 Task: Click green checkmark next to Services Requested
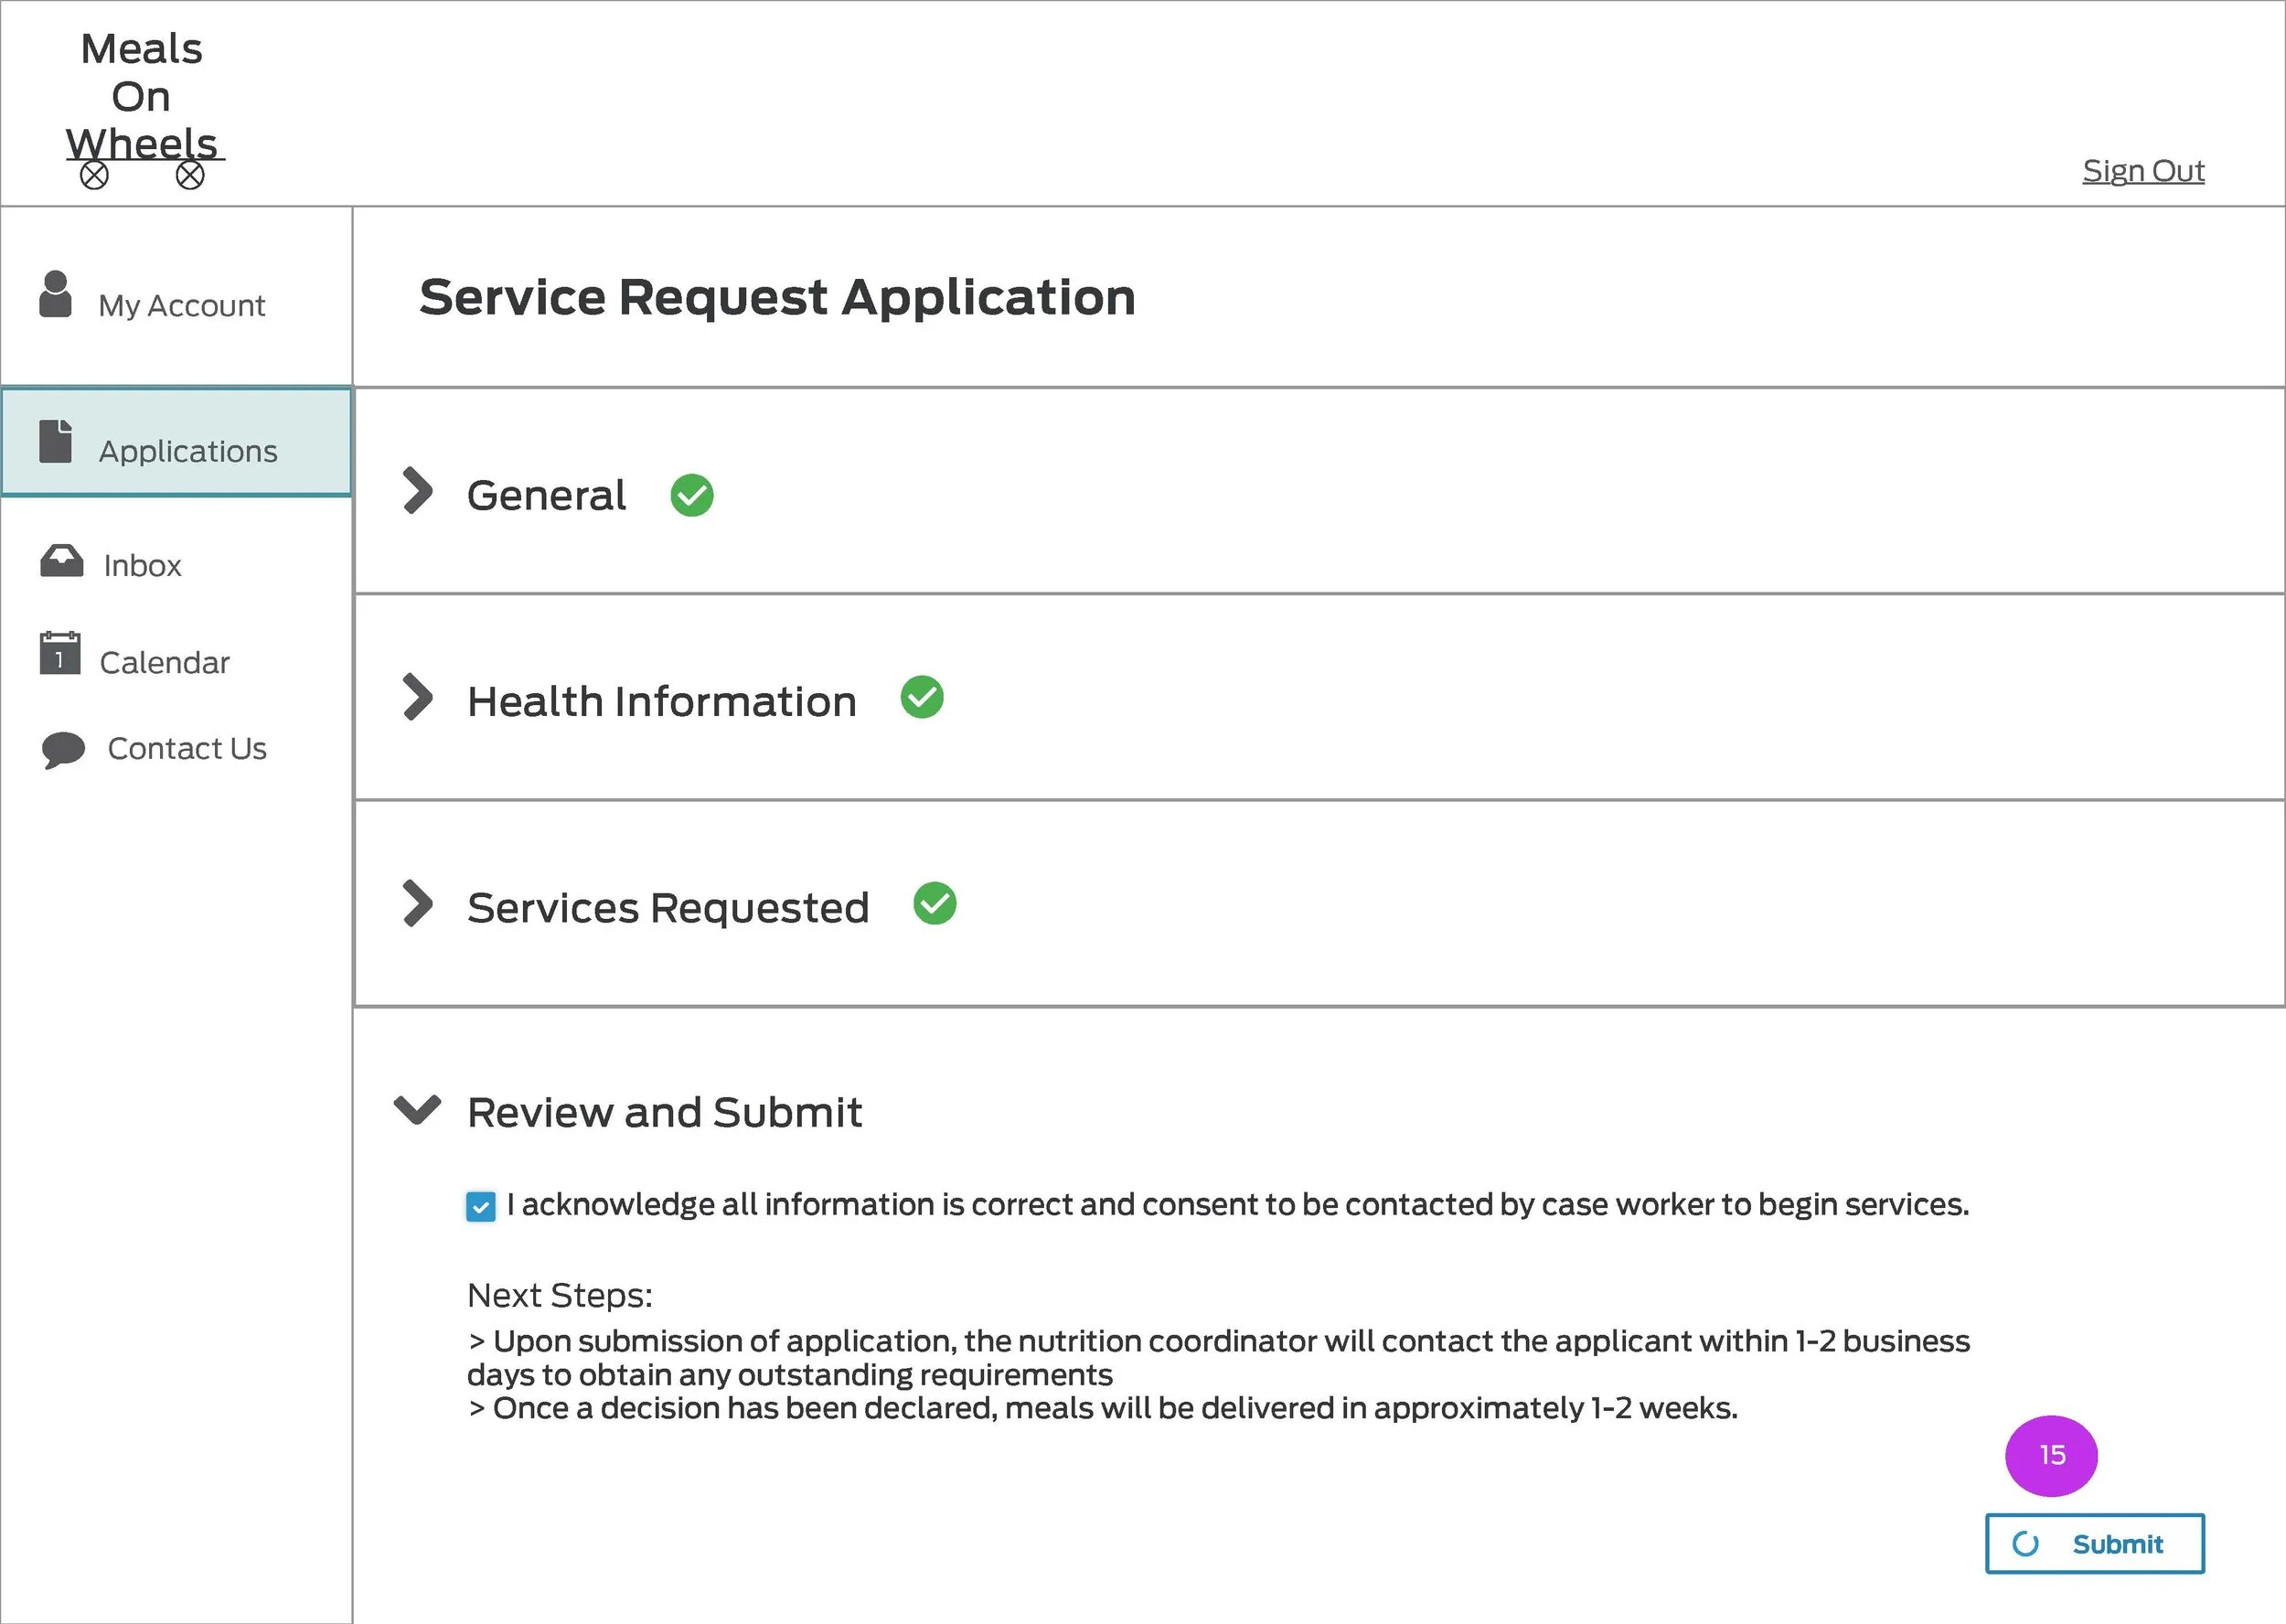coord(934,903)
